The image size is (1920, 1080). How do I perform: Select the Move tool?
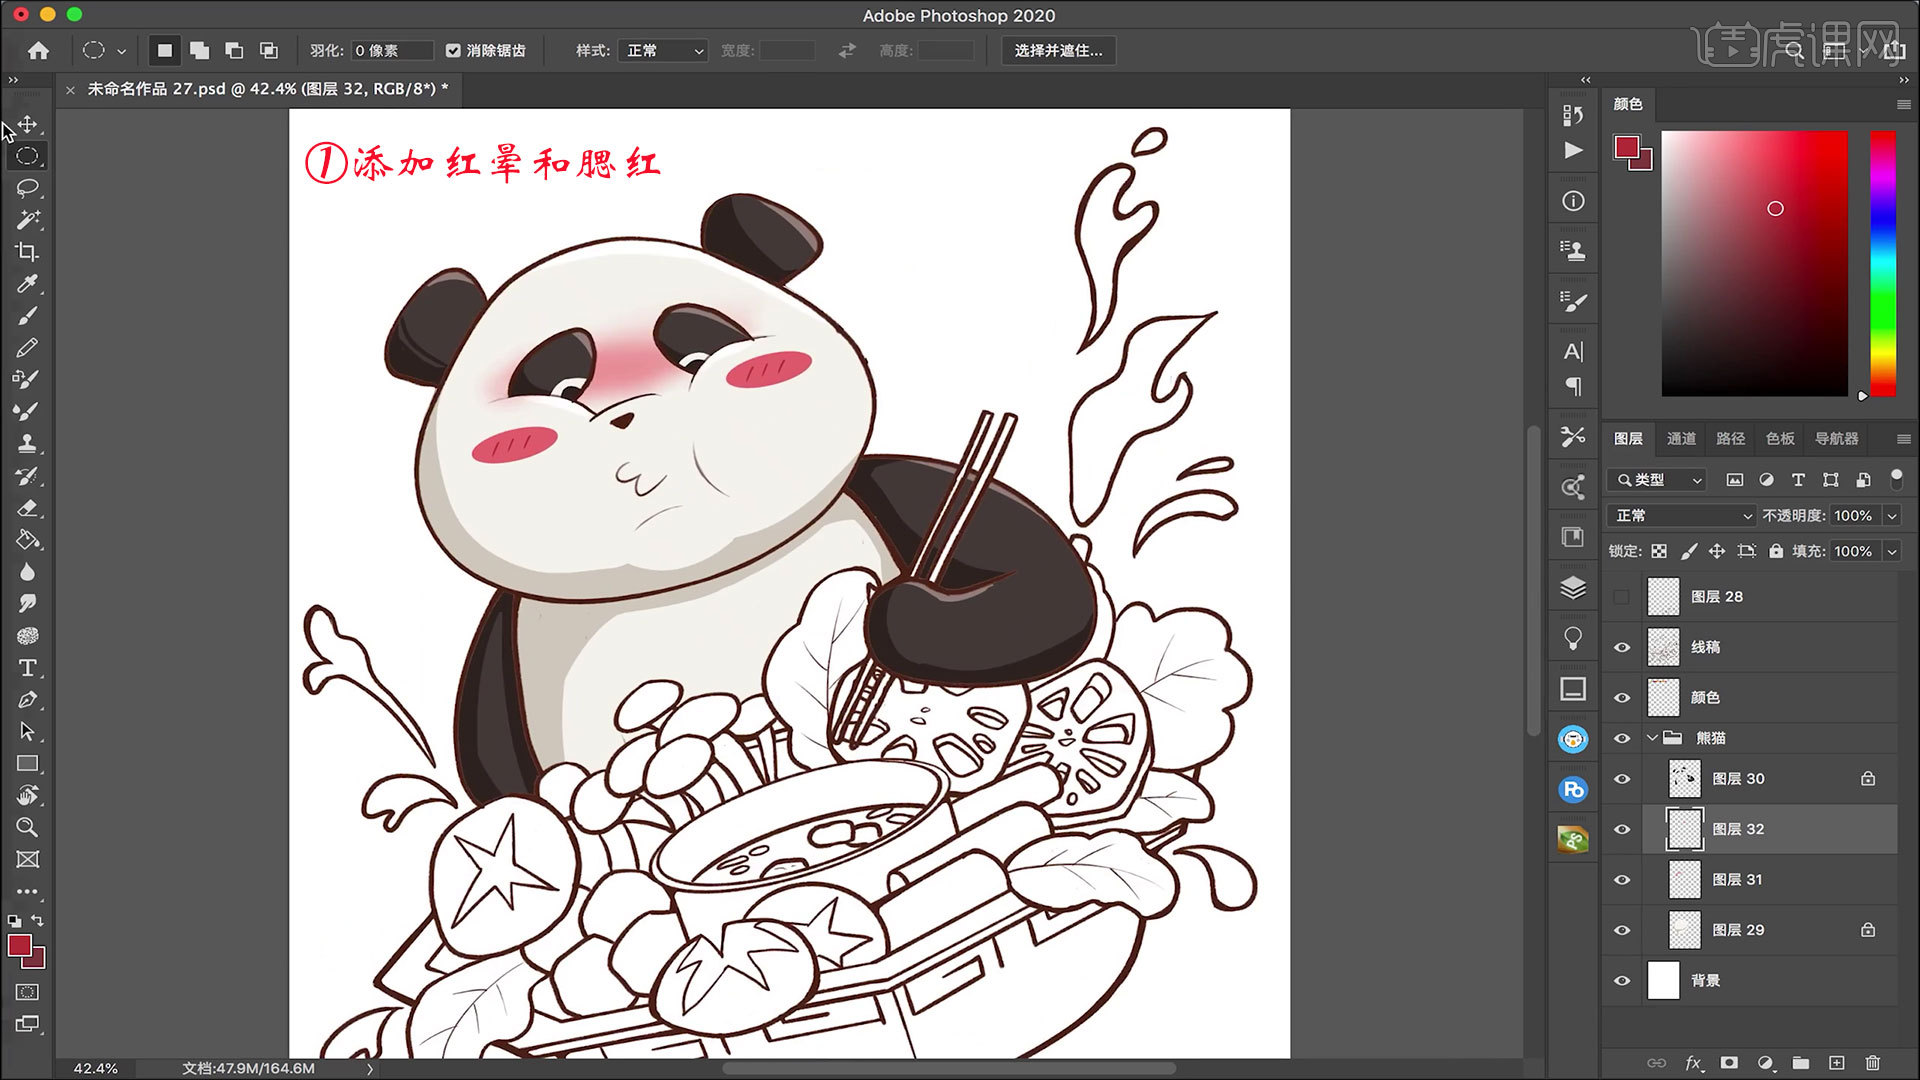pos(27,124)
